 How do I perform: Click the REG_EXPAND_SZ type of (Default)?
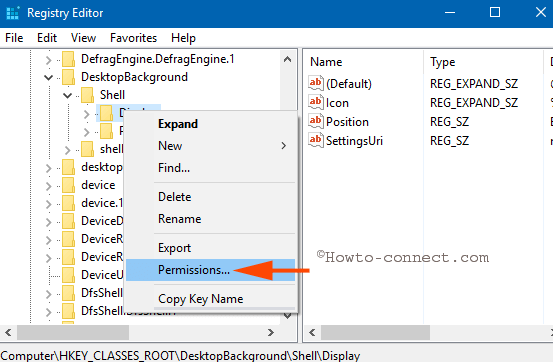pos(474,84)
